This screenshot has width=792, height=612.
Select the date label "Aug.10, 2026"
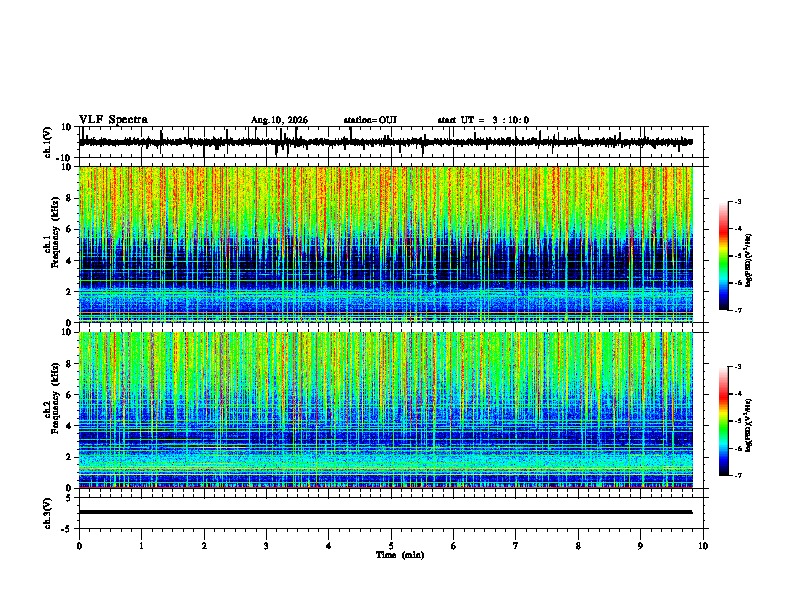[x=279, y=120]
